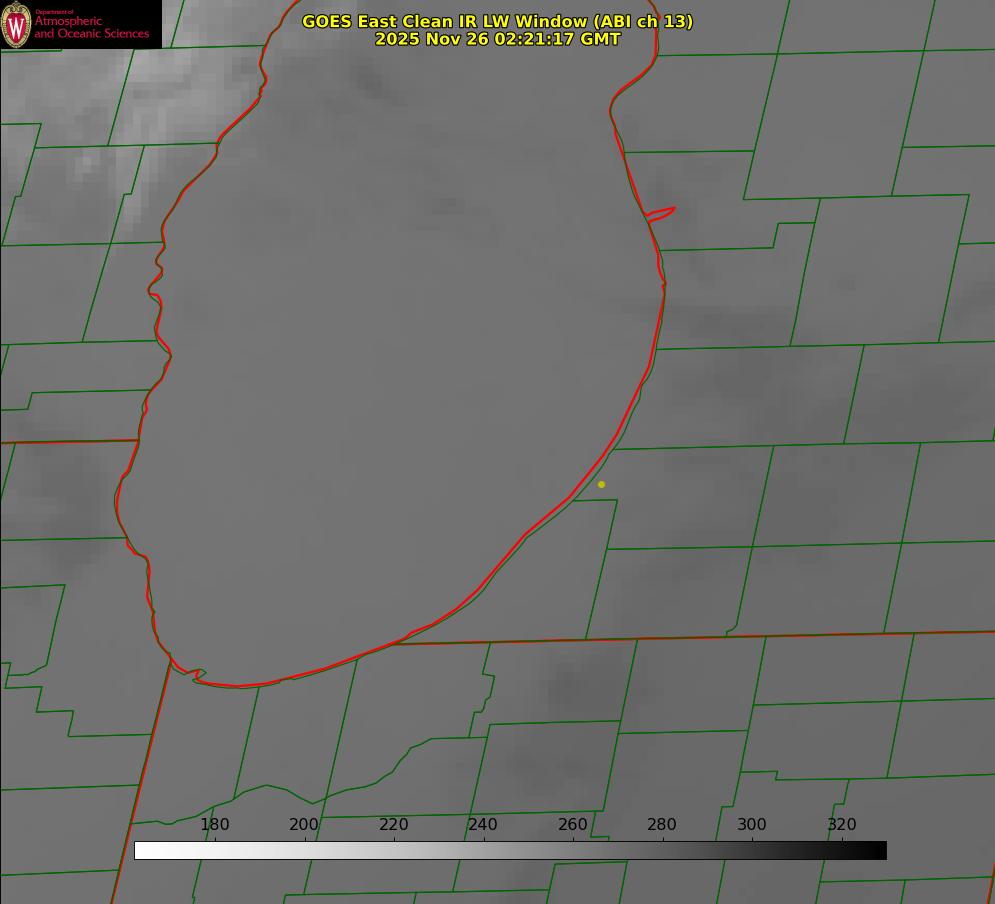Click the 2025 Nov 26 GMT timestamp

point(497,39)
